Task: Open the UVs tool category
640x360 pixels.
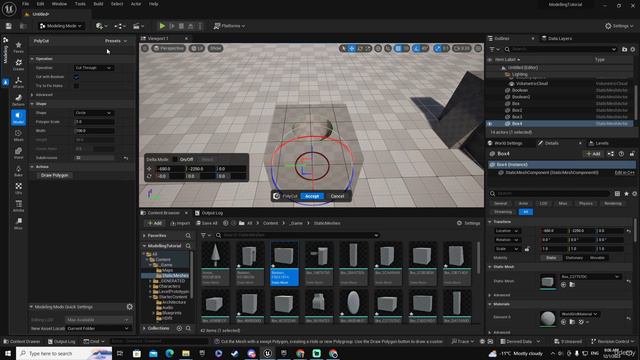Action: pos(18,188)
